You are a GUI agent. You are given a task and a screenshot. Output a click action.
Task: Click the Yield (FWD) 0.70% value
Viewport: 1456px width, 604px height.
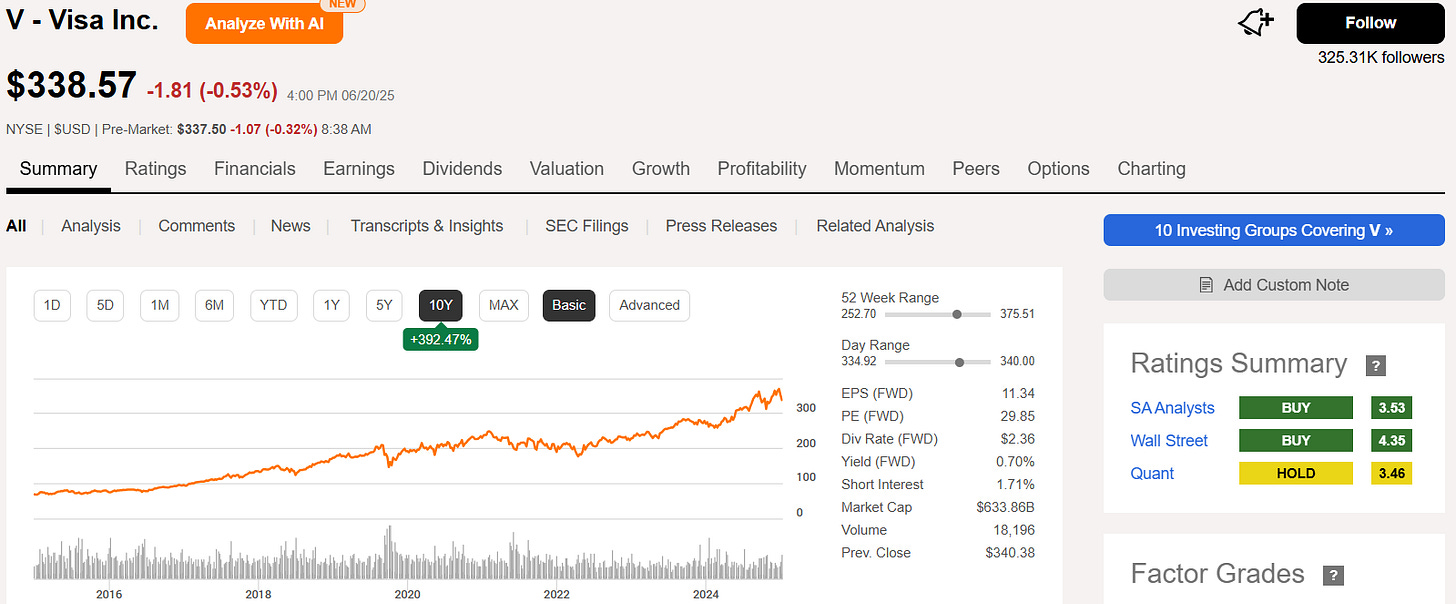coord(1014,462)
